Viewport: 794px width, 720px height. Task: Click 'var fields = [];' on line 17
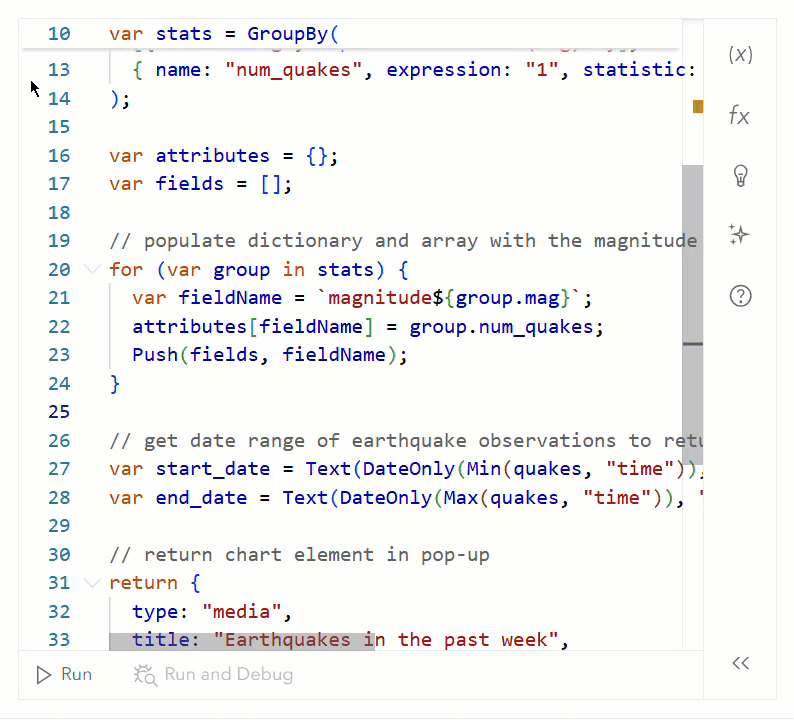pos(201,184)
